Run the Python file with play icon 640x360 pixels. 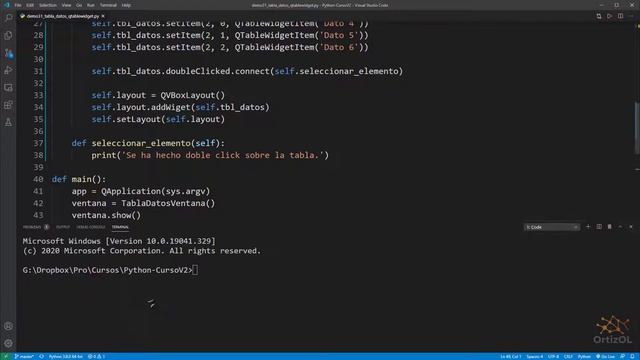tap(609, 16)
